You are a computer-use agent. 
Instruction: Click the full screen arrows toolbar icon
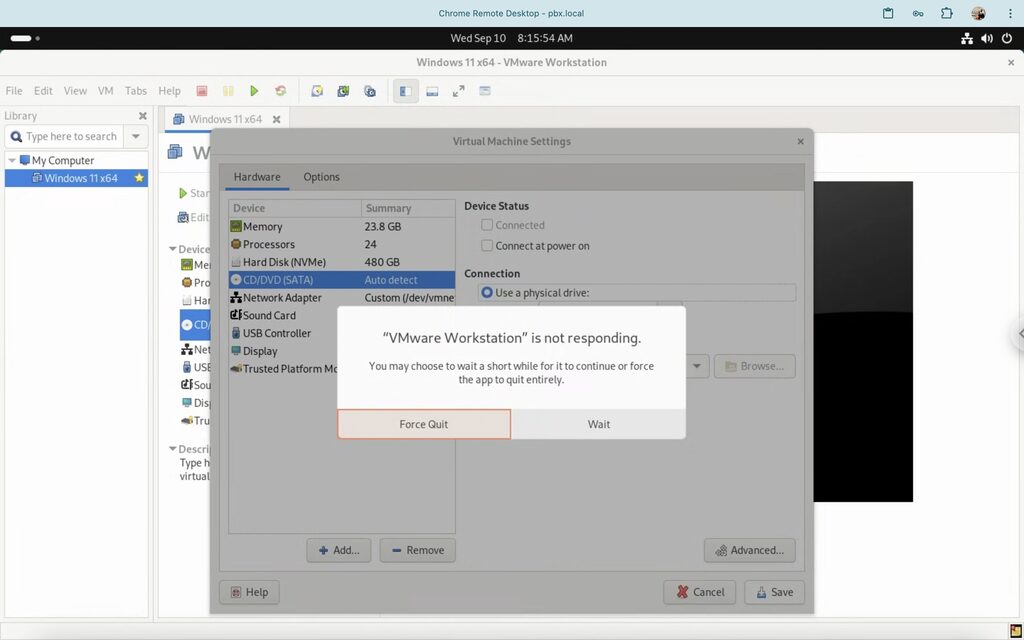(458, 91)
